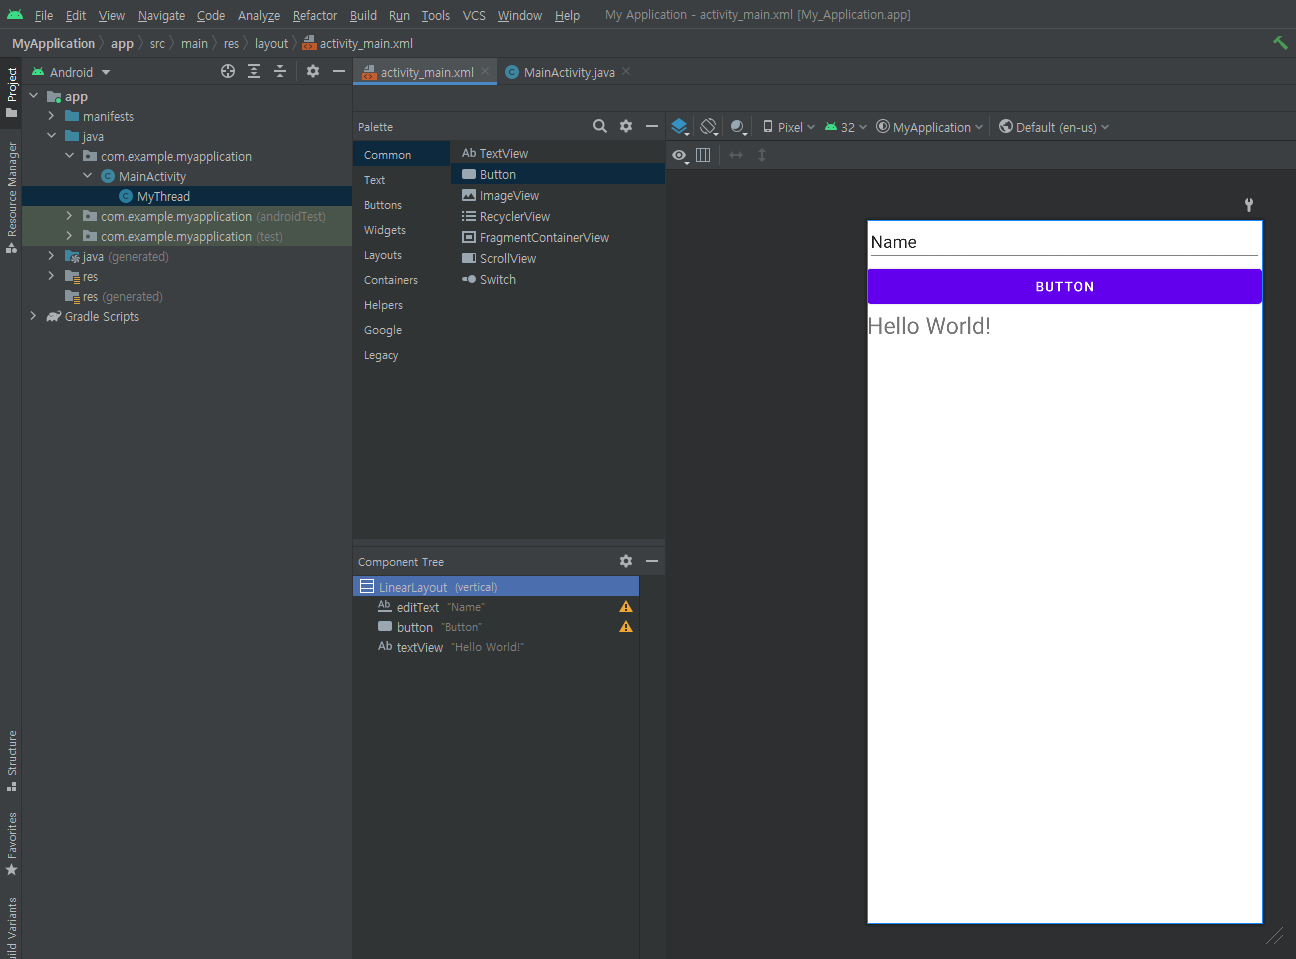Viewport: 1296px width, 959px height.
Task: Click the Name text field in preview
Action: [1064, 243]
